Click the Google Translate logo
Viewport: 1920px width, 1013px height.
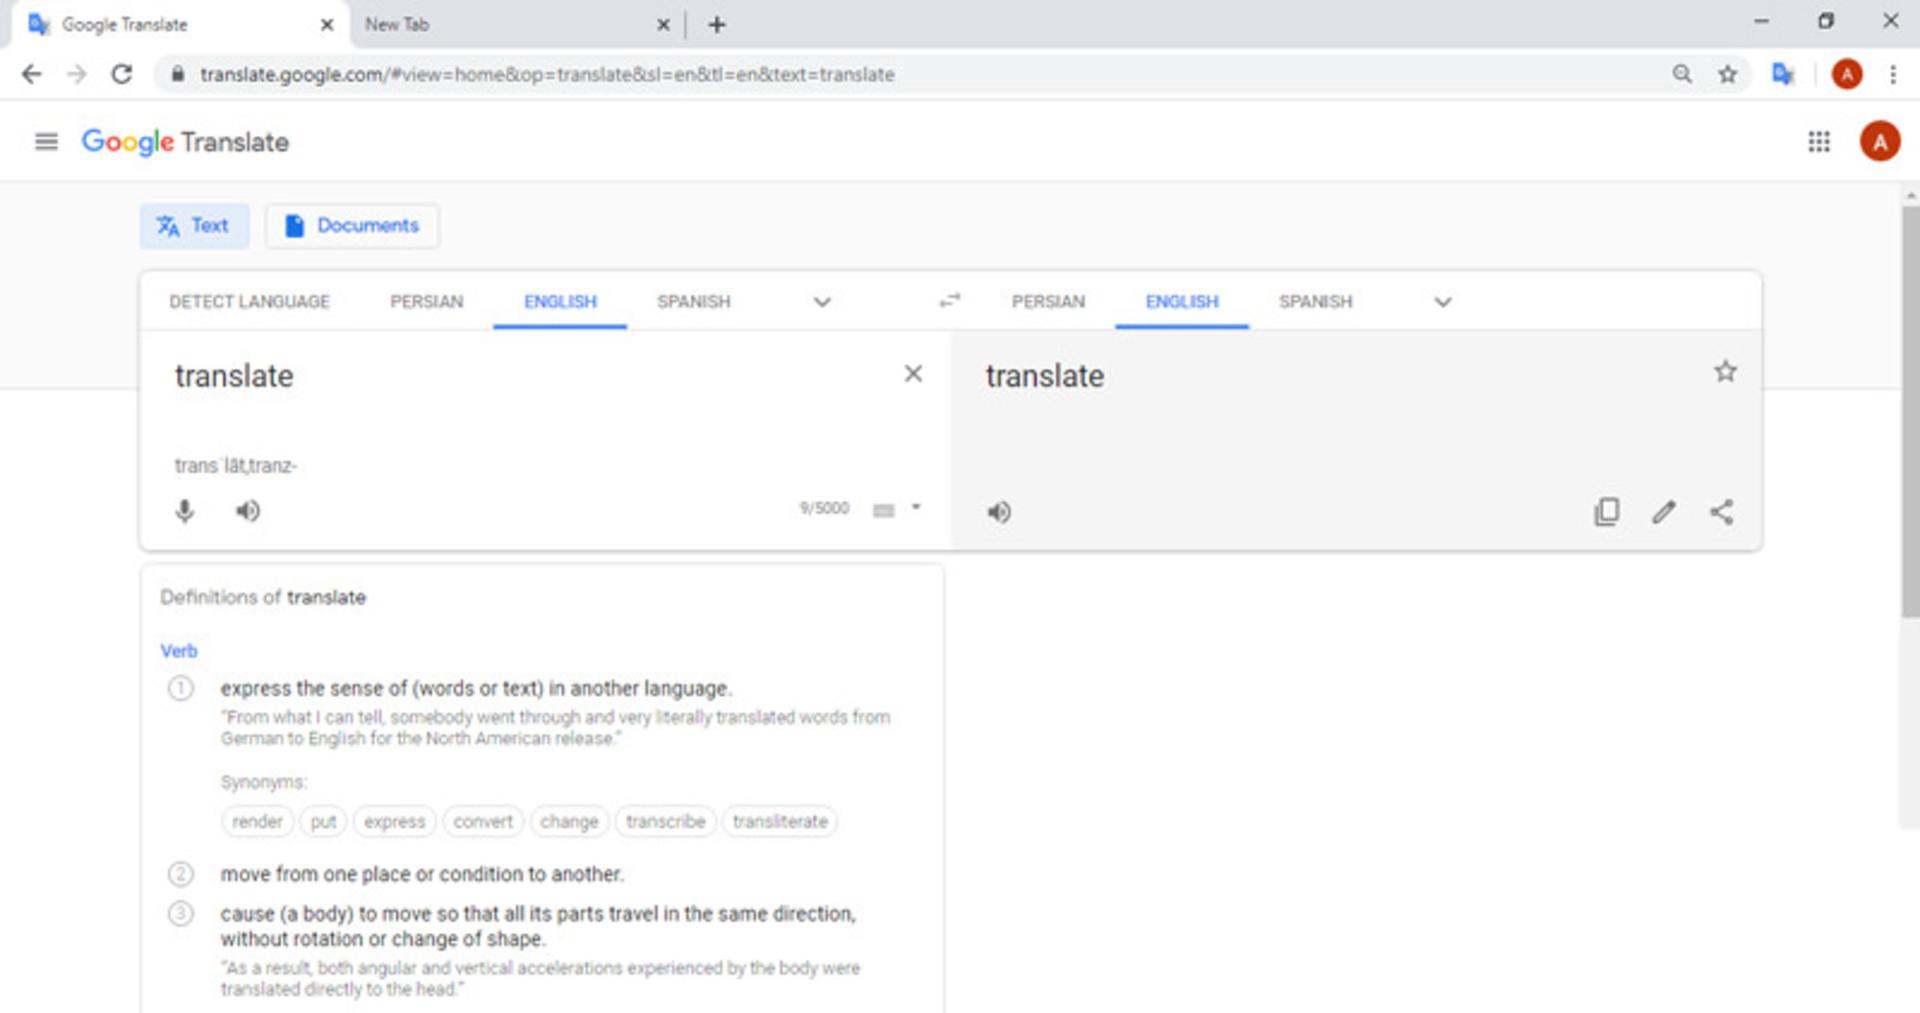tap(185, 142)
